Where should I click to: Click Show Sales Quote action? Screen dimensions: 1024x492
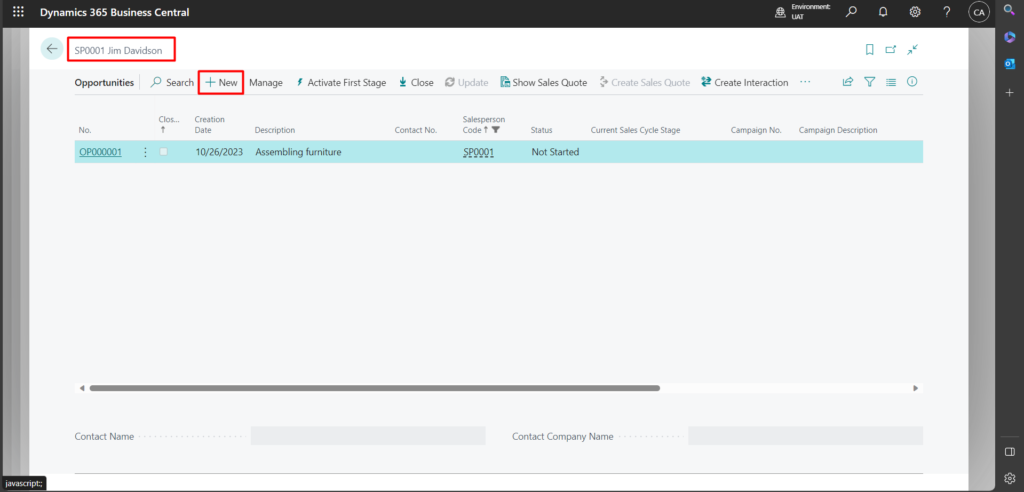(543, 83)
